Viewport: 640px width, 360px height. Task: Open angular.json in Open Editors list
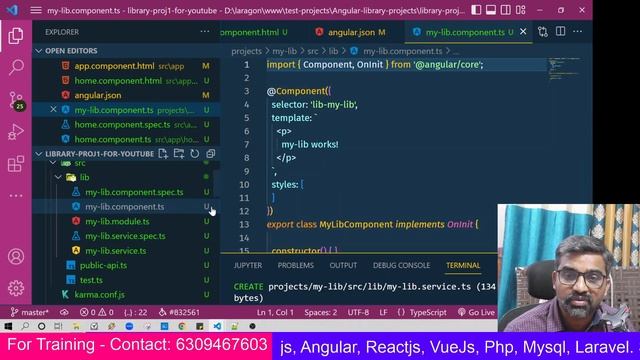[x=126, y=96]
